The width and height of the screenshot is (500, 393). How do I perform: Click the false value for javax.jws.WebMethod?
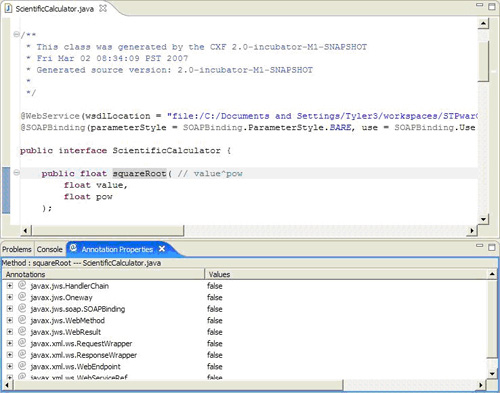click(215, 321)
